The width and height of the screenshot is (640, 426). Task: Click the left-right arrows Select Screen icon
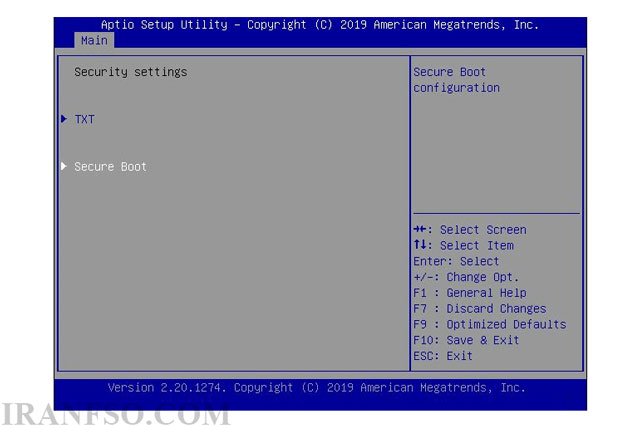(x=420, y=229)
